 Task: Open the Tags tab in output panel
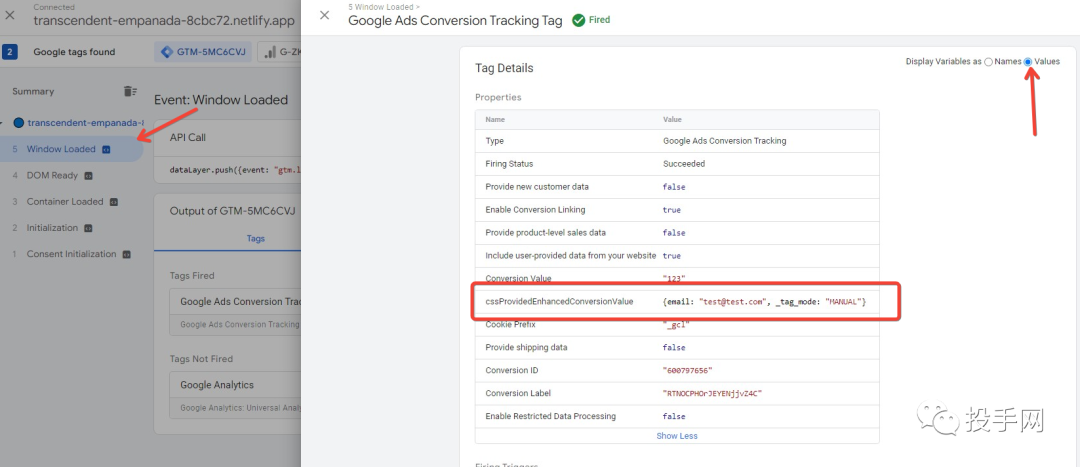[x=255, y=238]
